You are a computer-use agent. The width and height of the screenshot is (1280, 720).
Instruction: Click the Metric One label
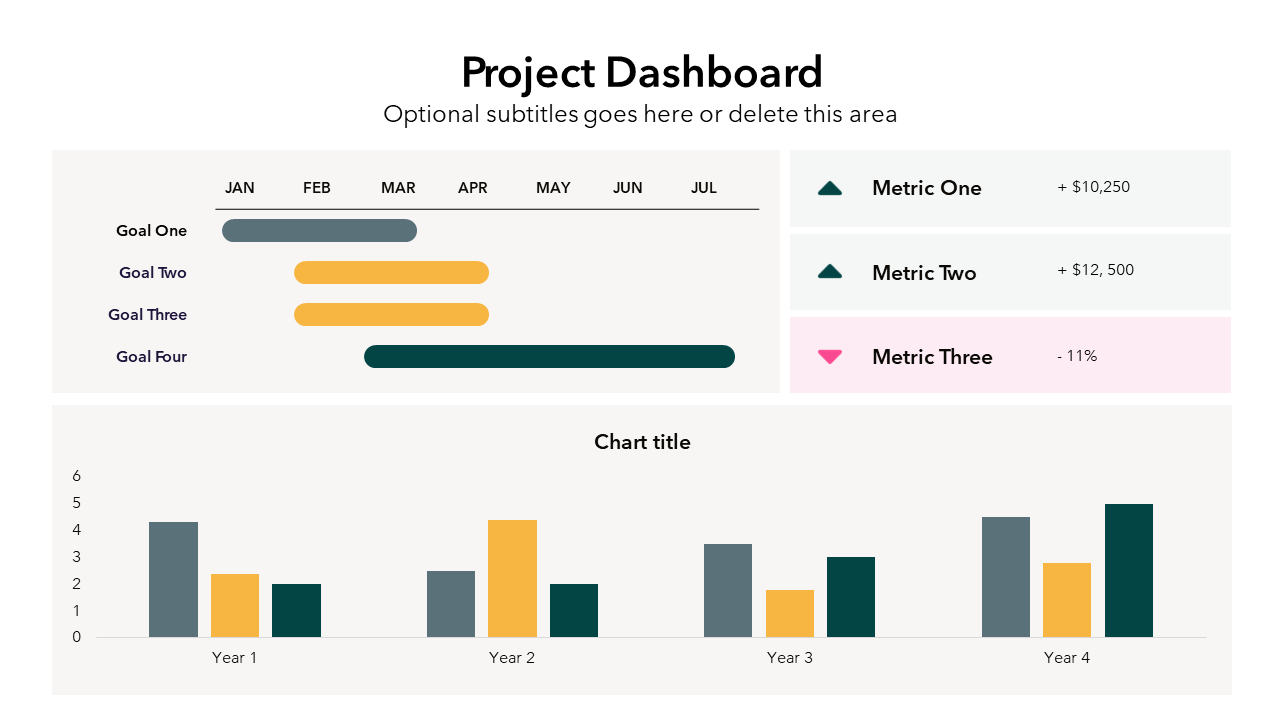(x=926, y=188)
